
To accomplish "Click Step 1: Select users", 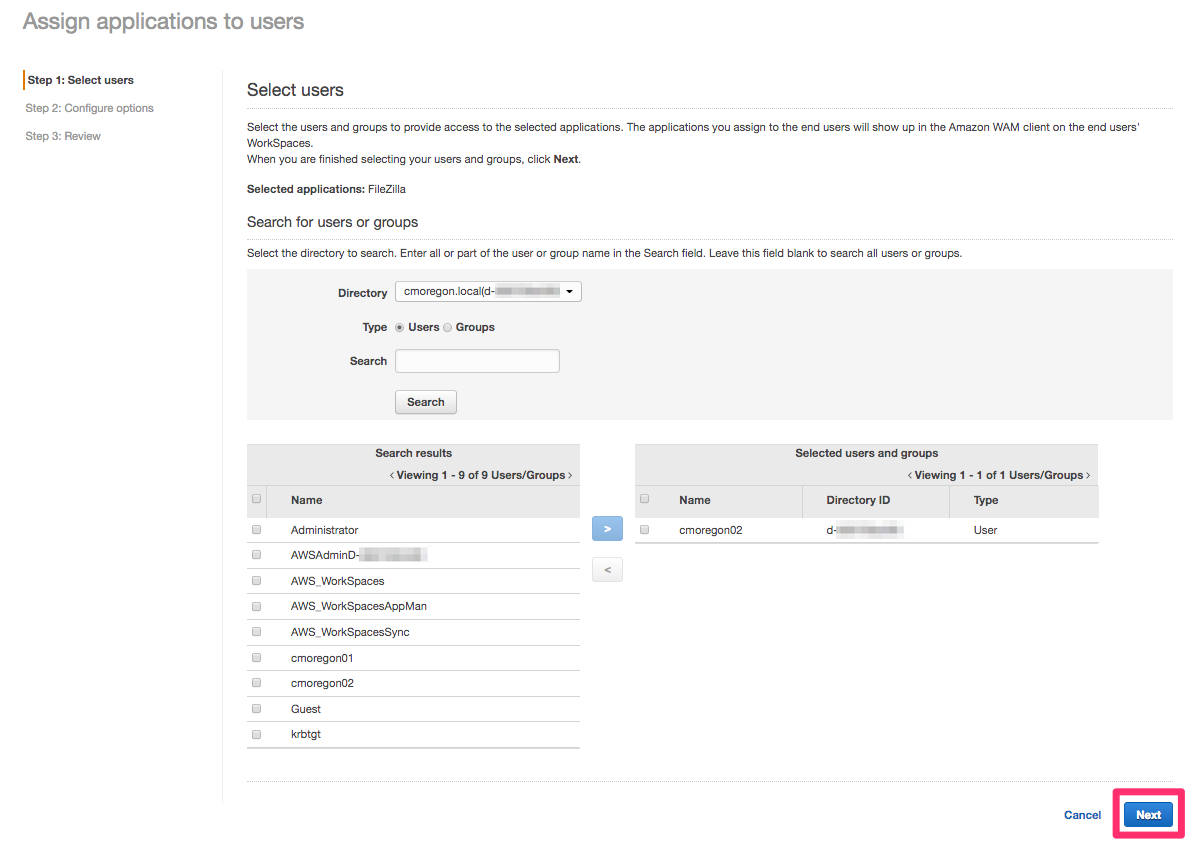I will tap(80, 79).
